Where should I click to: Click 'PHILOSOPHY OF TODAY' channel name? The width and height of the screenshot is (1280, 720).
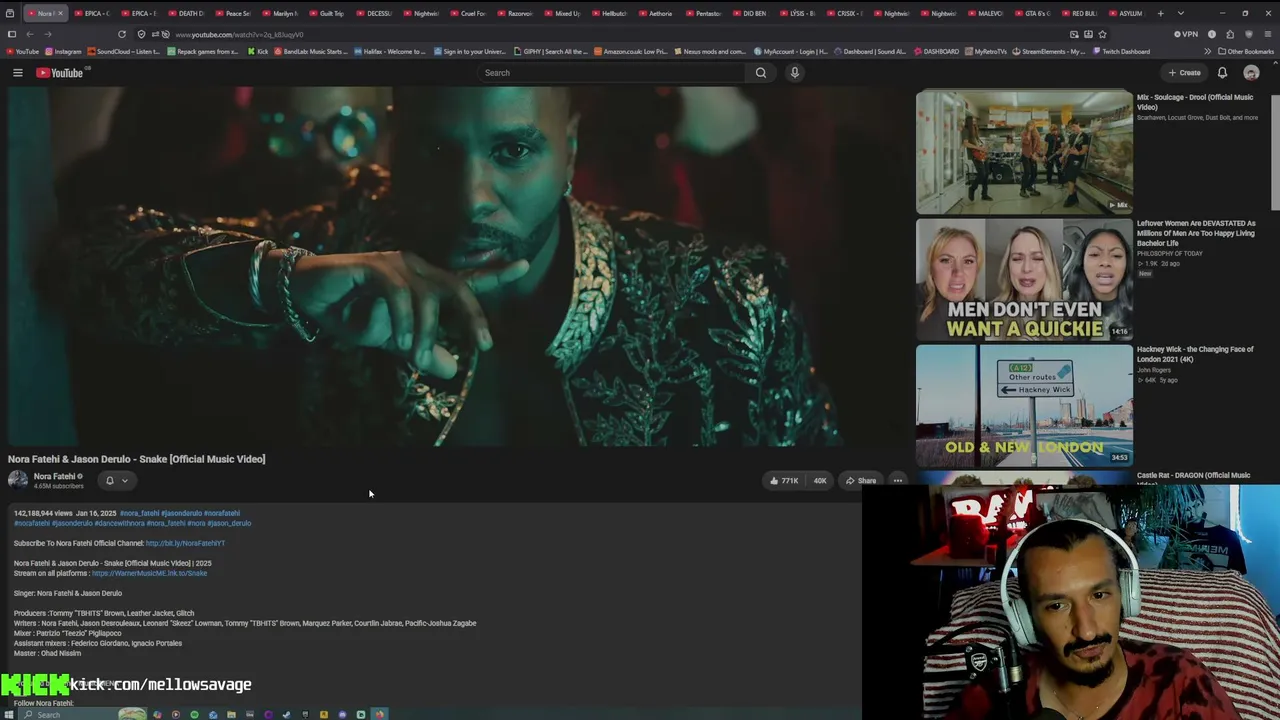click(x=1170, y=254)
